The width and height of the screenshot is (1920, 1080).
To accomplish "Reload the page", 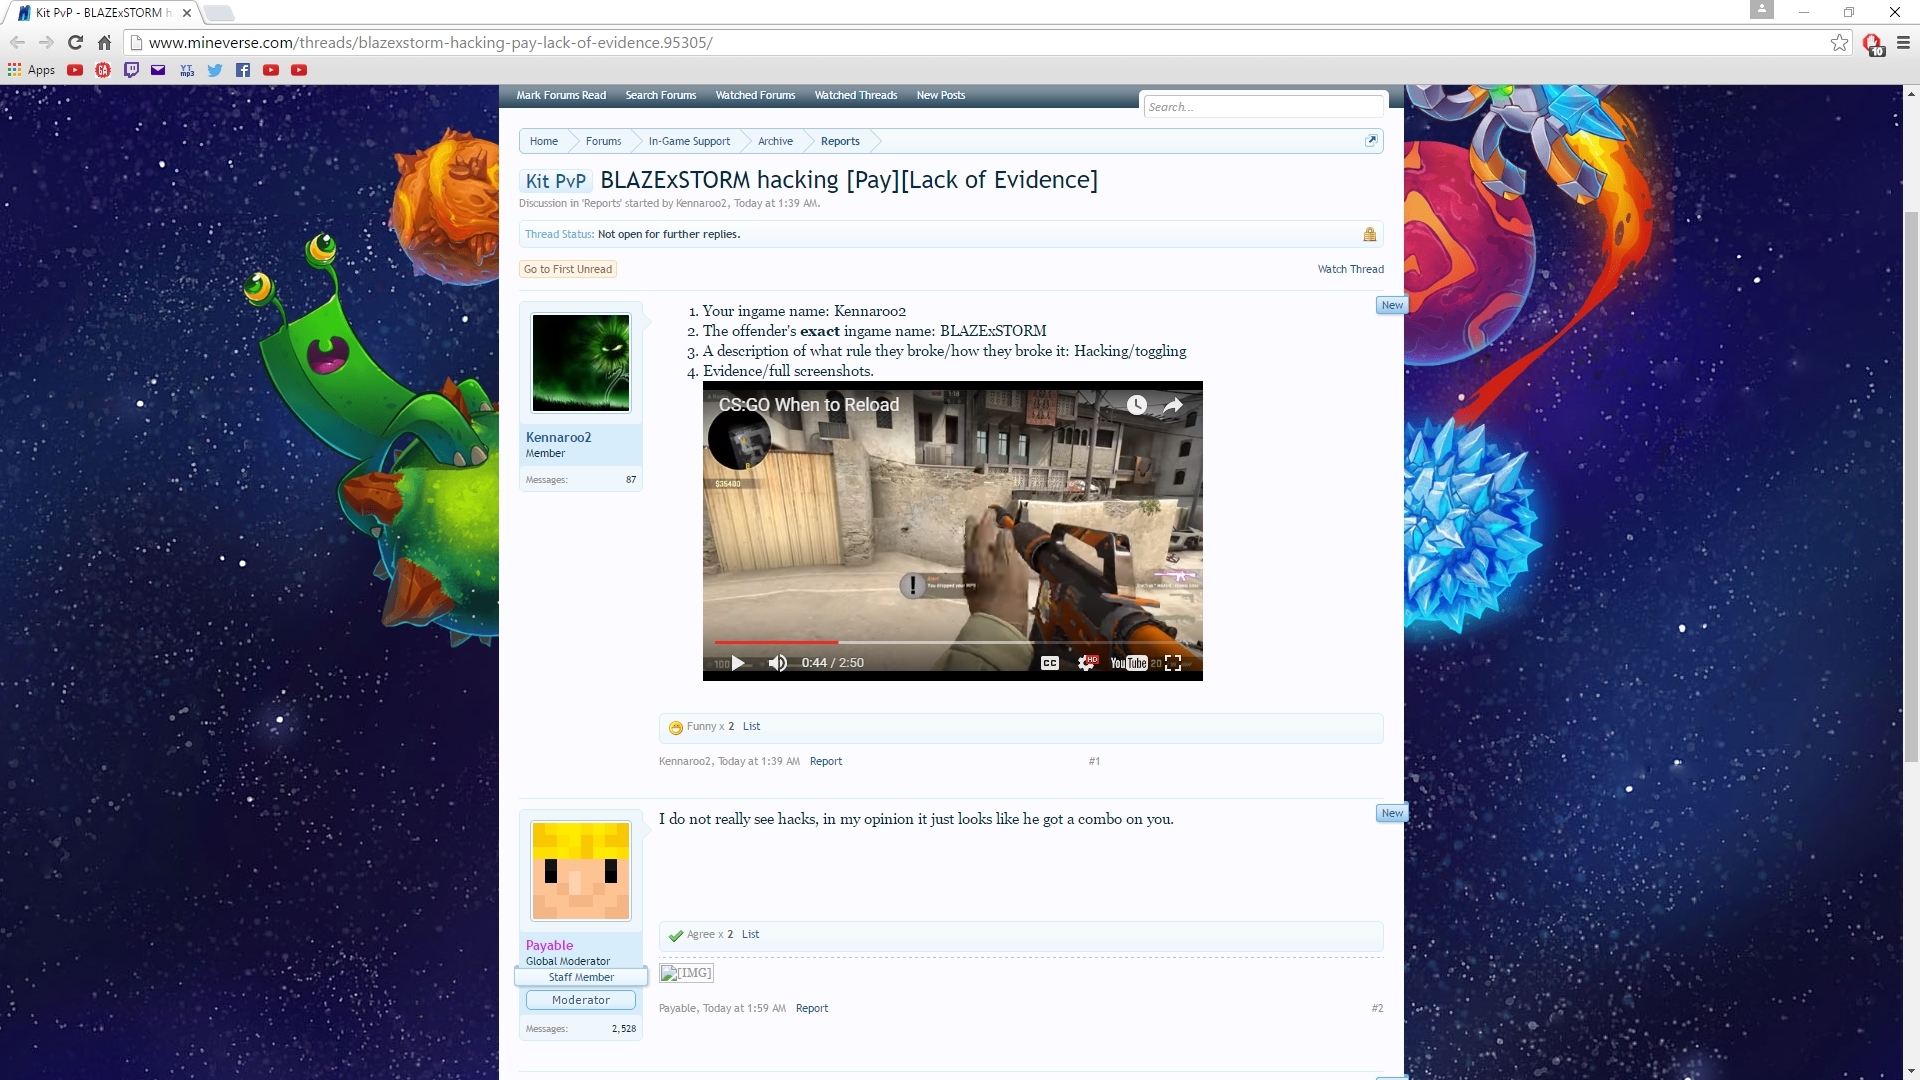I will click(75, 42).
